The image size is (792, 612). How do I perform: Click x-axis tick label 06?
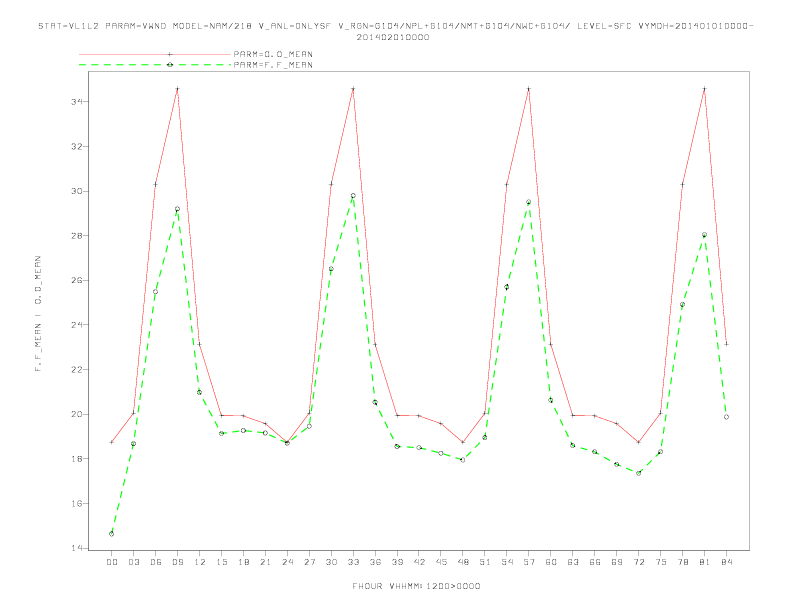click(156, 562)
